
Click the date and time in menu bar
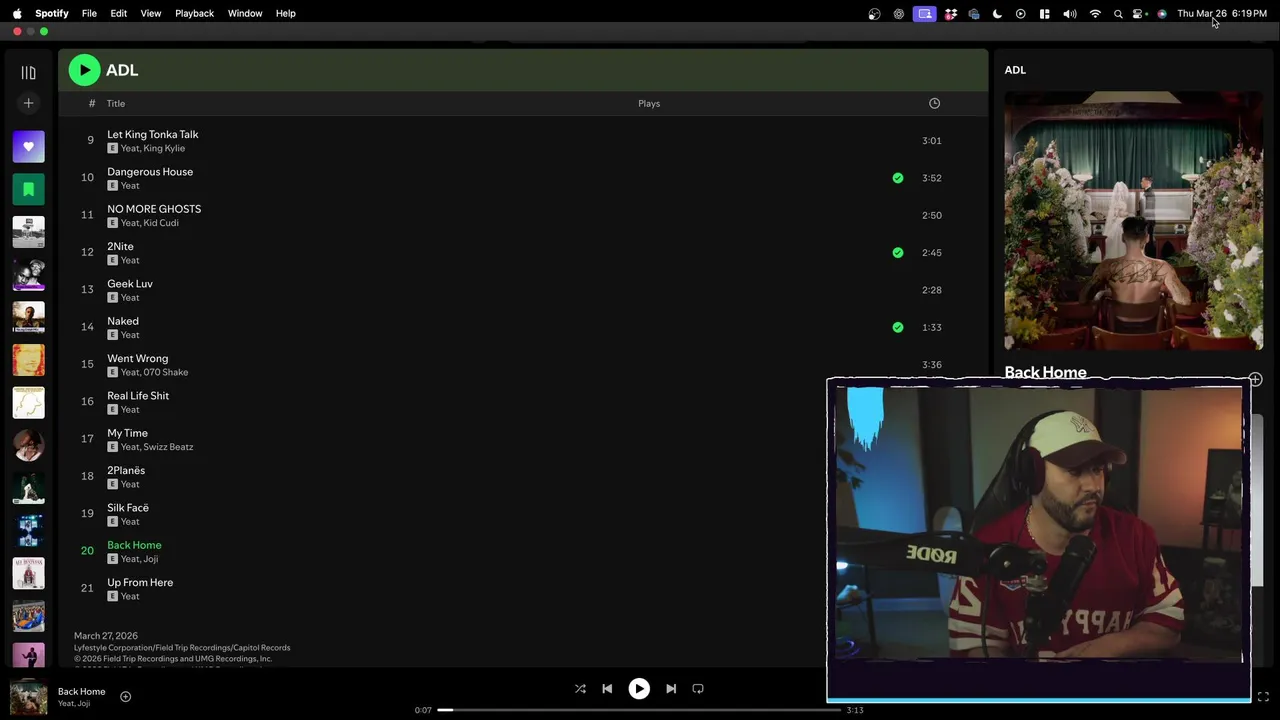coord(1222,13)
